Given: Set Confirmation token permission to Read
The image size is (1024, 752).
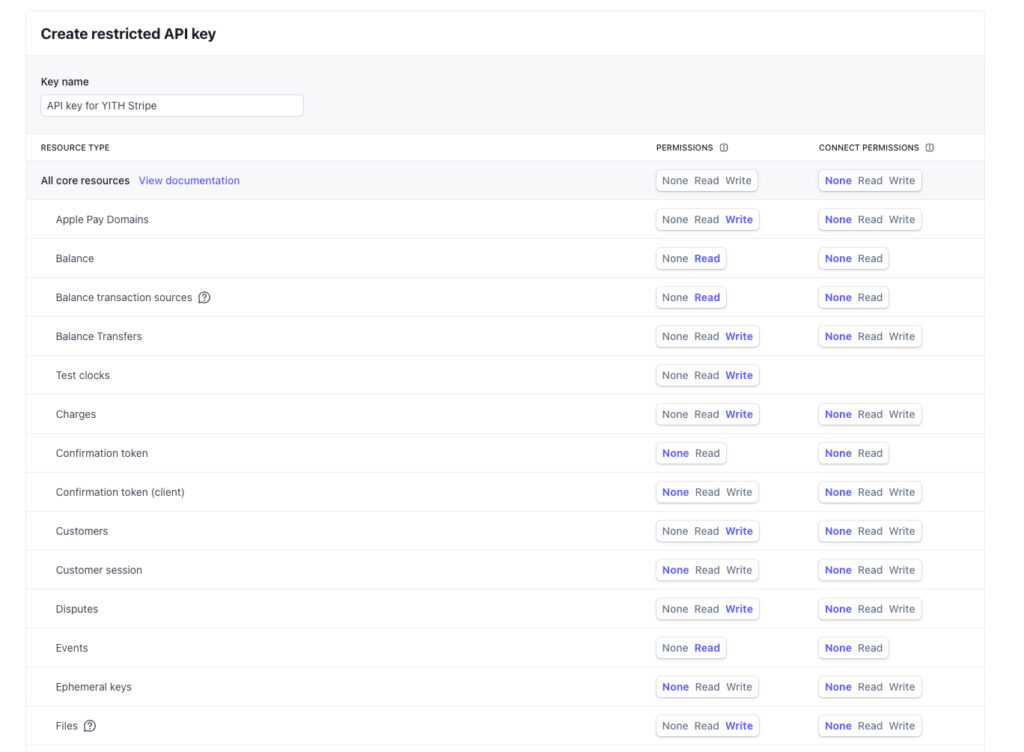Looking at the screenshot, I should point(707,454).
